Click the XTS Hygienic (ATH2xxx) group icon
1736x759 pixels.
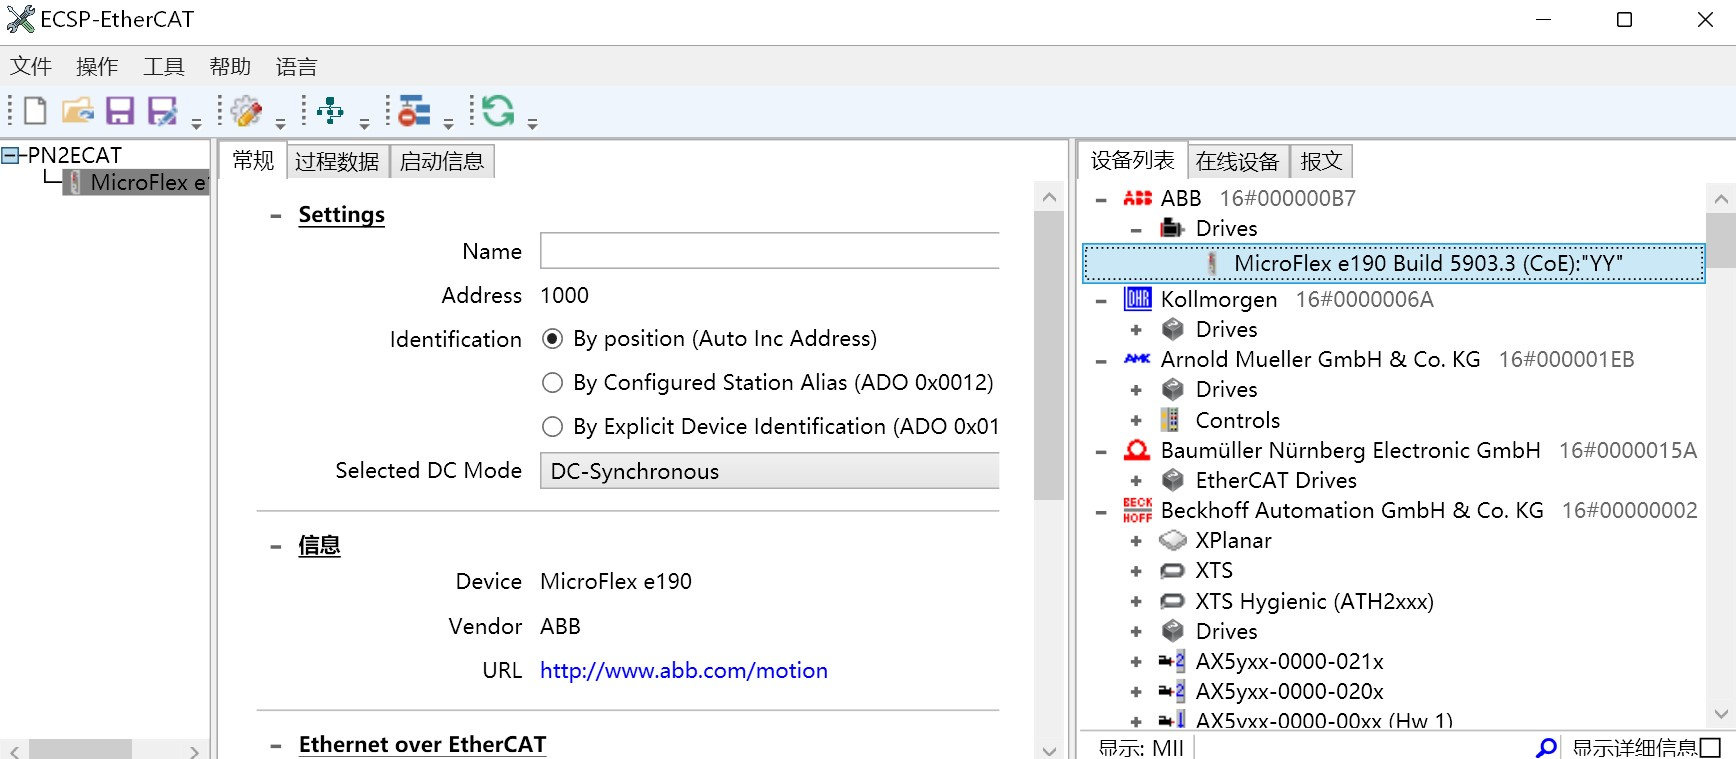1172,601
